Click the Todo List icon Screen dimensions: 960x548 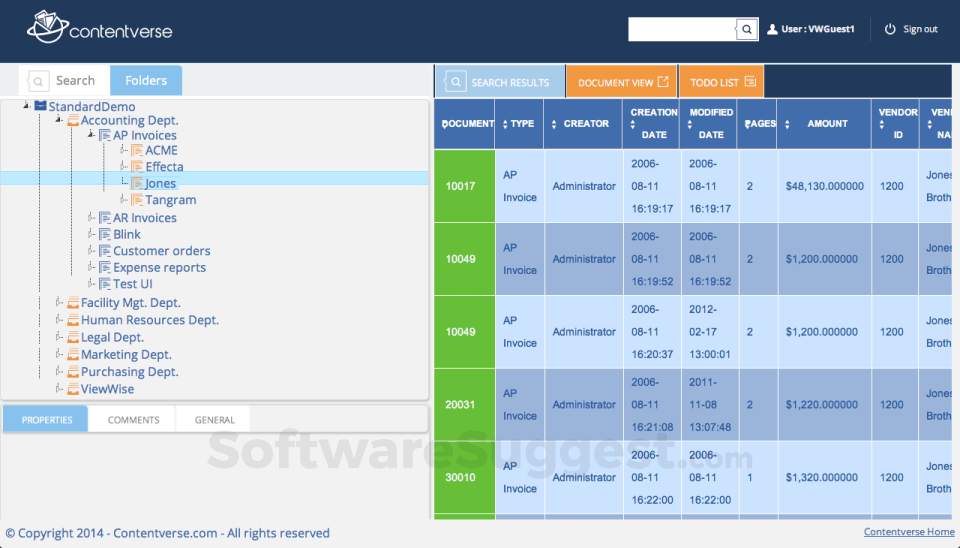pos(750,81)
